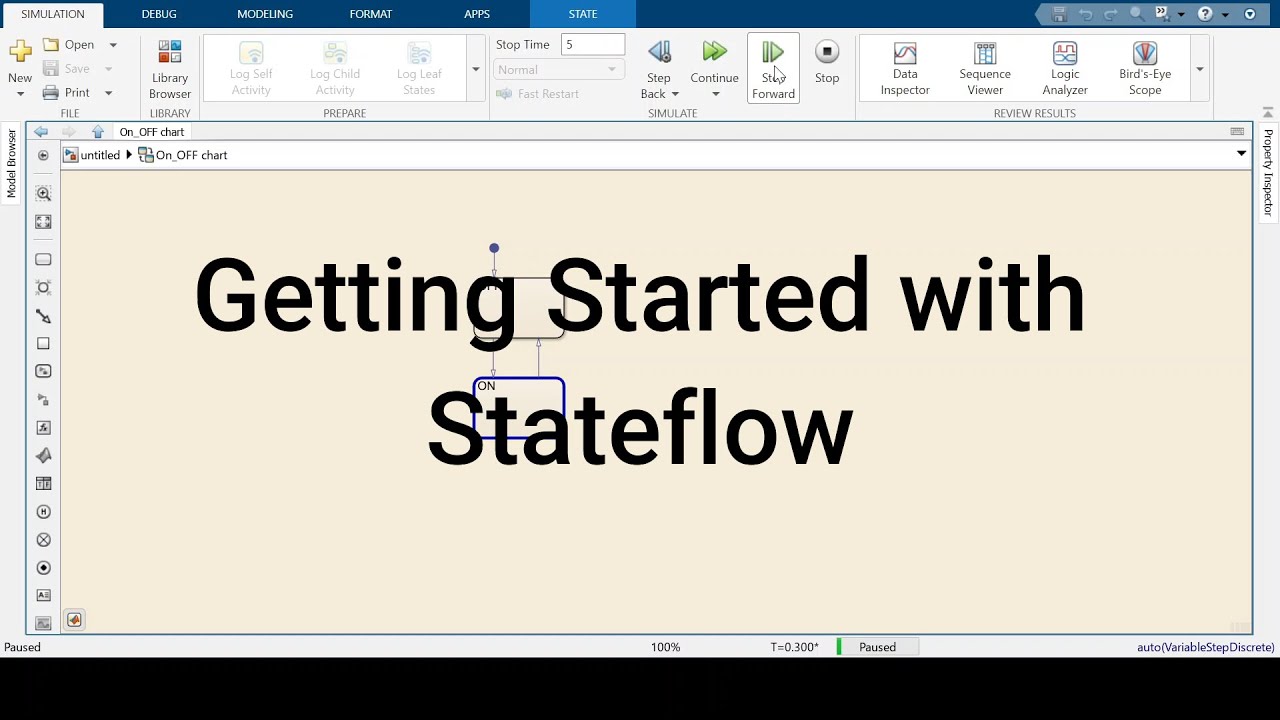Expand the address bar dropdown arrow
Viewport: 1280px width, 720px height.
1241,154
